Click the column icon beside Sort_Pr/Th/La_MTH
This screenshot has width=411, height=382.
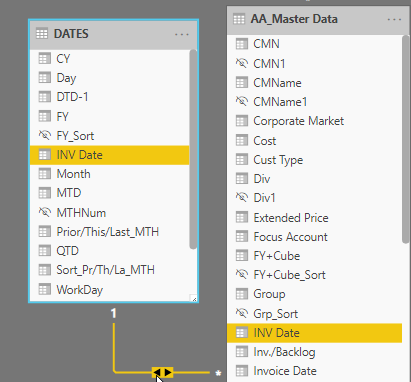pyautogui.click(x=45, y=270)
